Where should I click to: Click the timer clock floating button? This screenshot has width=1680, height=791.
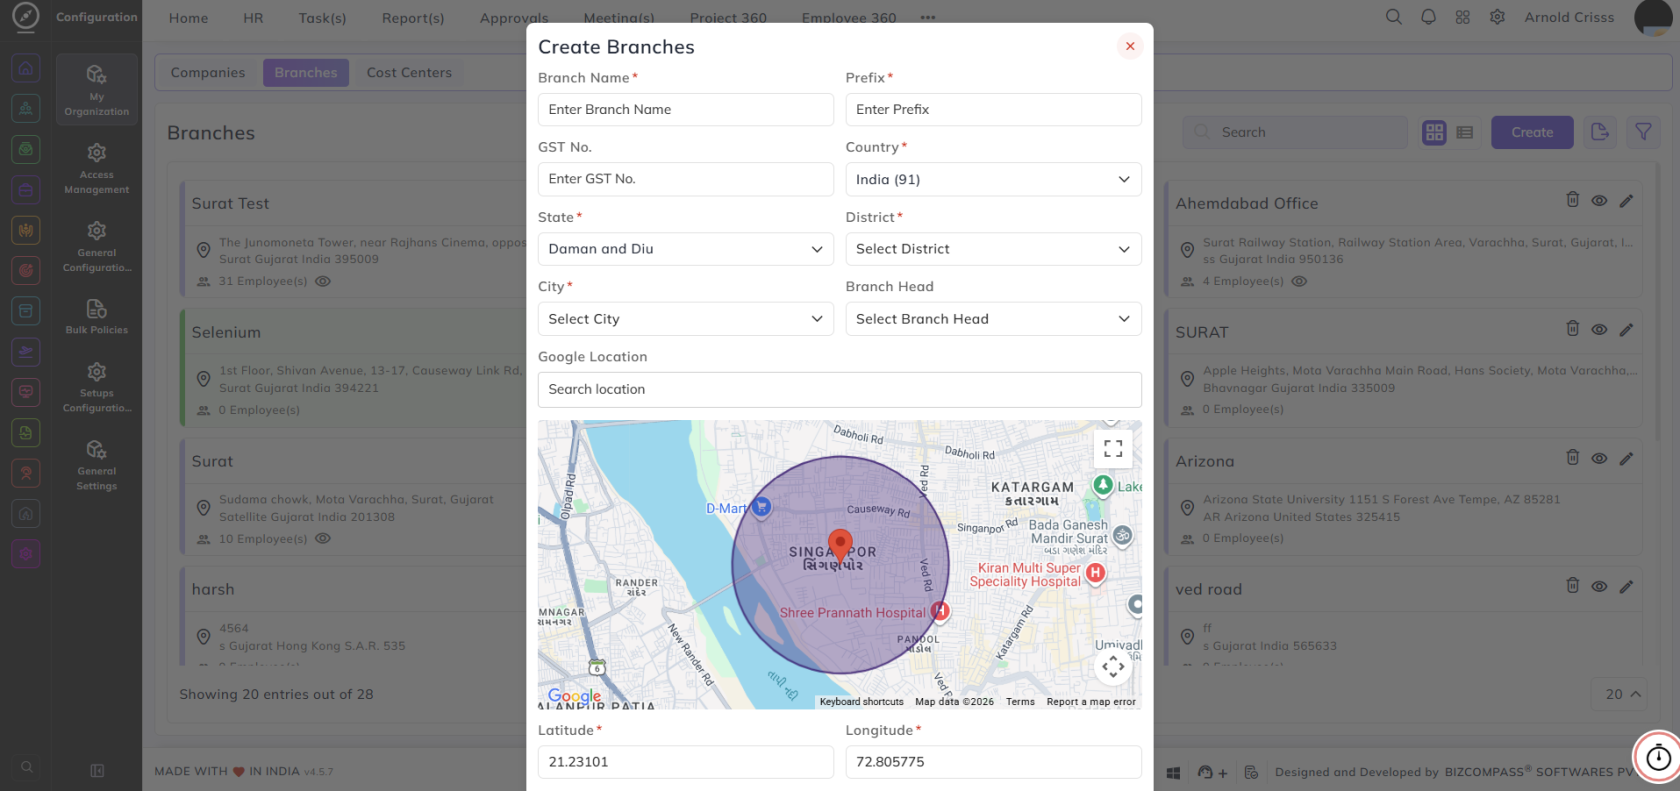pos(1658,757)
